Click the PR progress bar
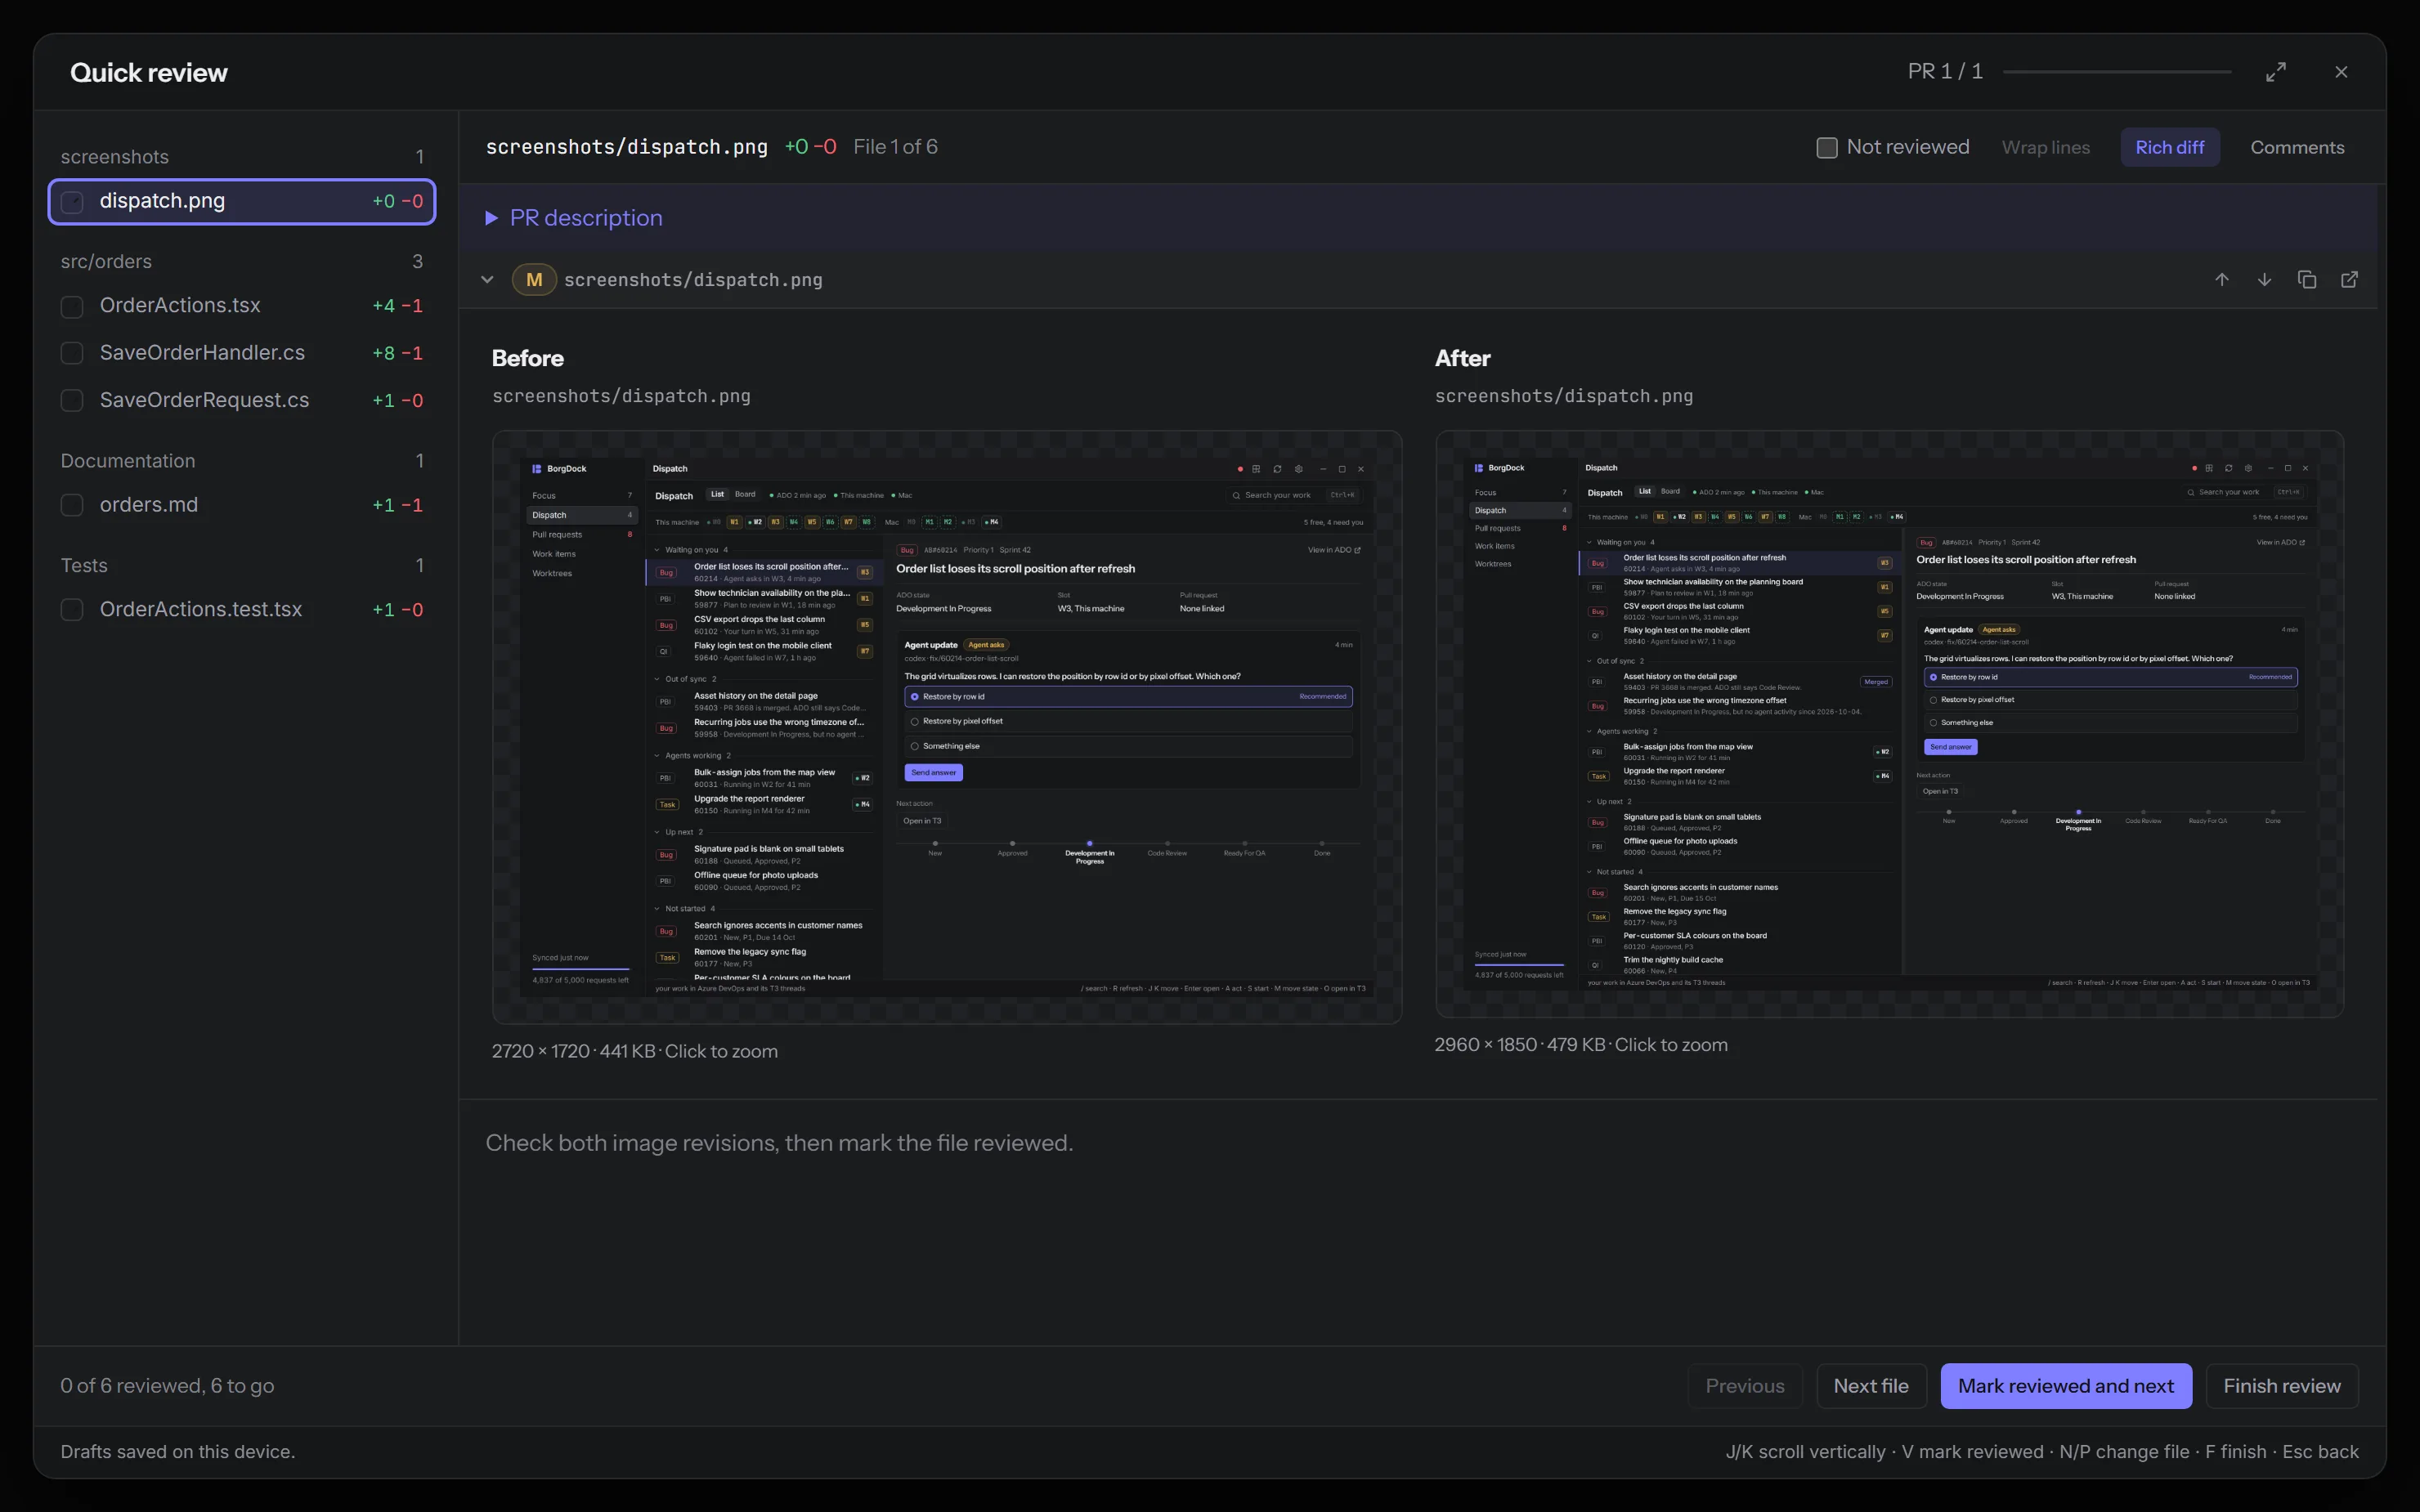Image resolution: width=2420 pixels, height=1512 pixels. click(x=2117, y=72)
